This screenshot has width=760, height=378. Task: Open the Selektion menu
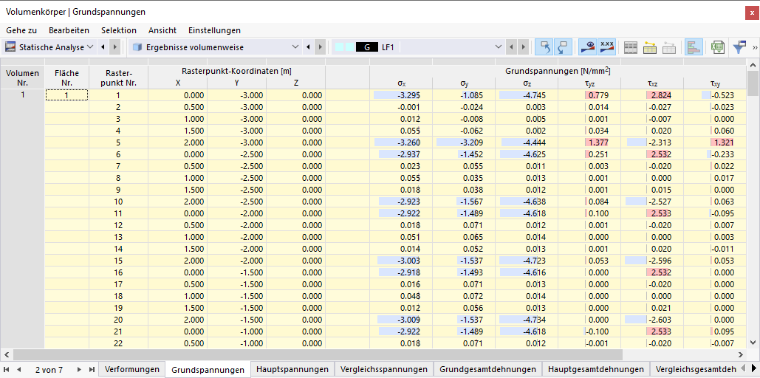pos(119,30)
